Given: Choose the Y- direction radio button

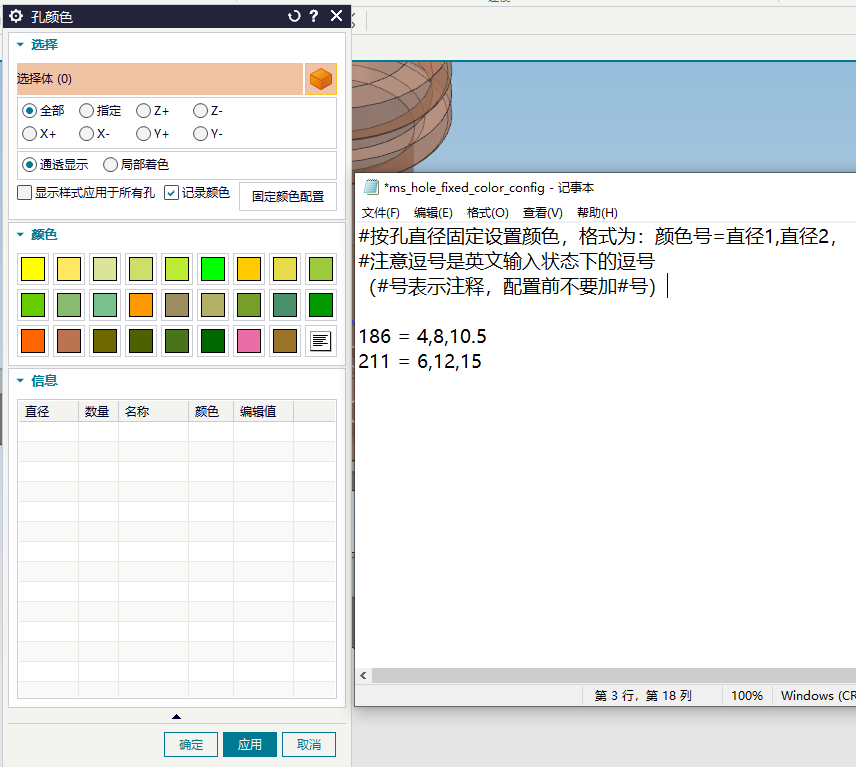Looking at the screenshot, I should [x=200, y=134].
